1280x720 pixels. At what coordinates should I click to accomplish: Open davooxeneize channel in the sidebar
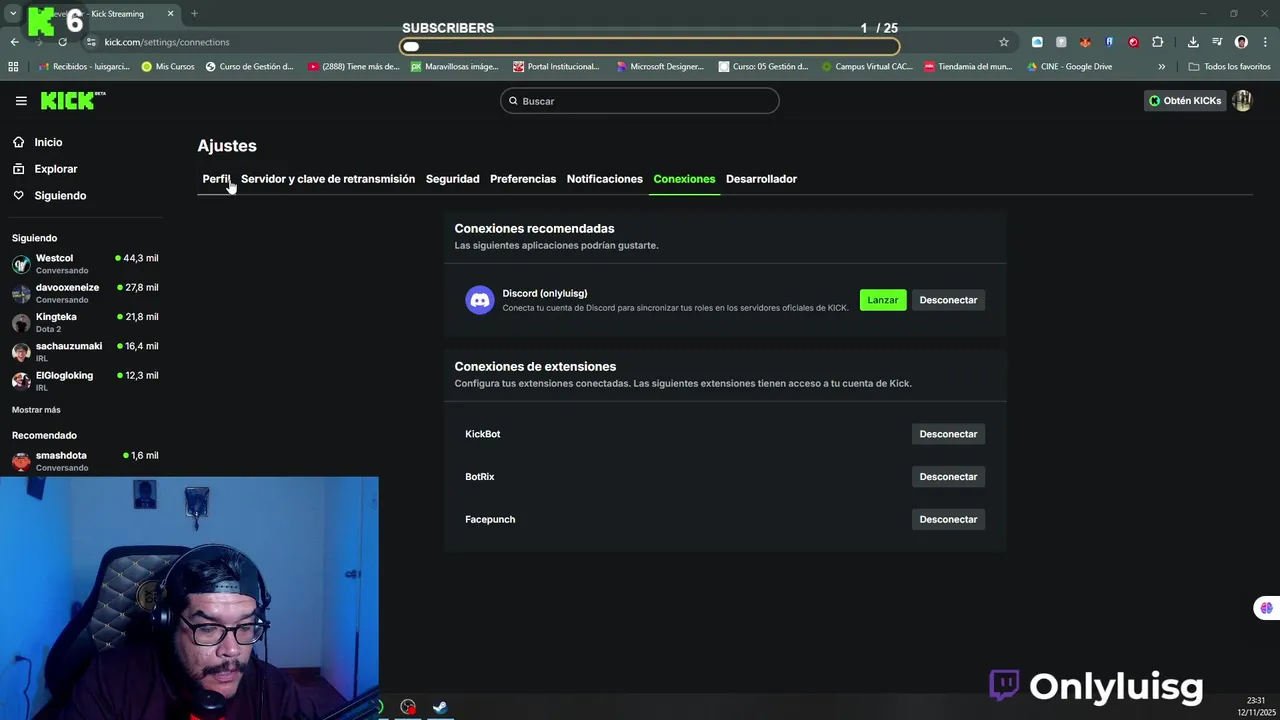85,293
